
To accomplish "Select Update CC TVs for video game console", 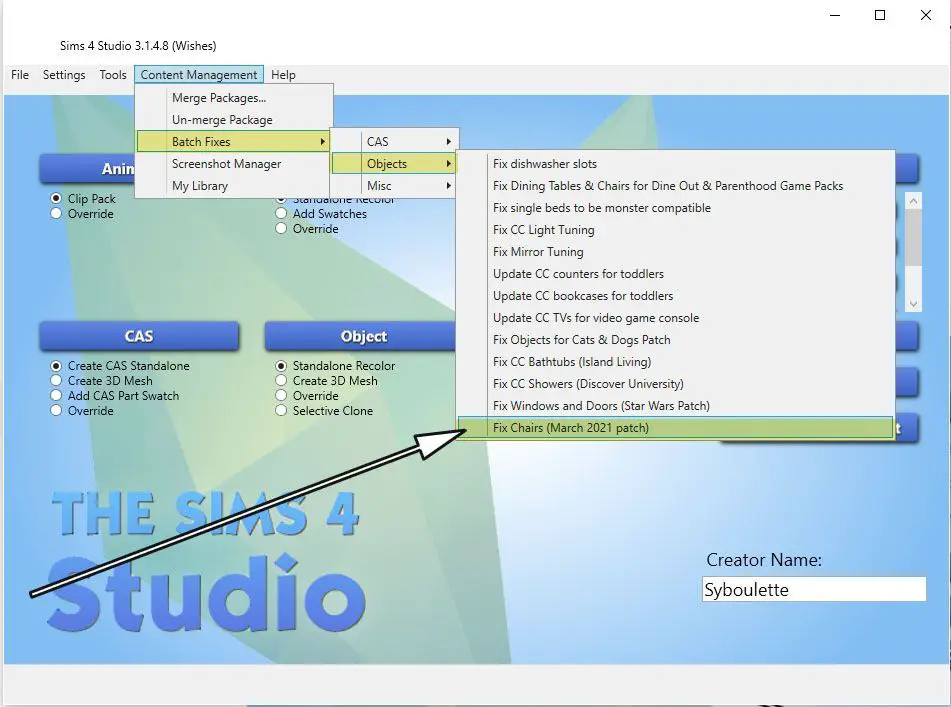I will tap(676, 318).
